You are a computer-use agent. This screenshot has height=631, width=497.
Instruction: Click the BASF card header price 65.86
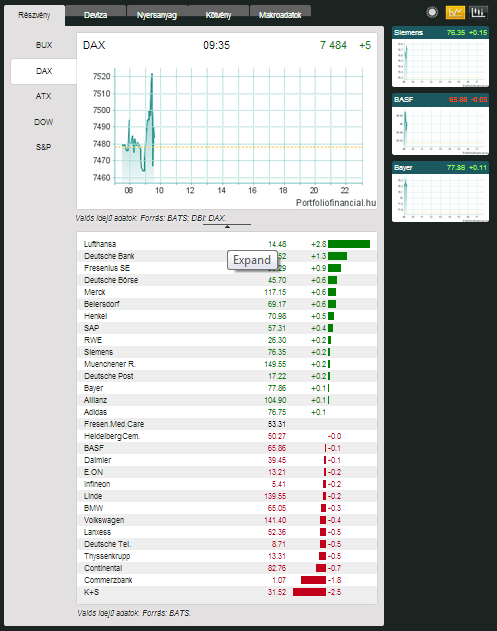click(458, 99)
